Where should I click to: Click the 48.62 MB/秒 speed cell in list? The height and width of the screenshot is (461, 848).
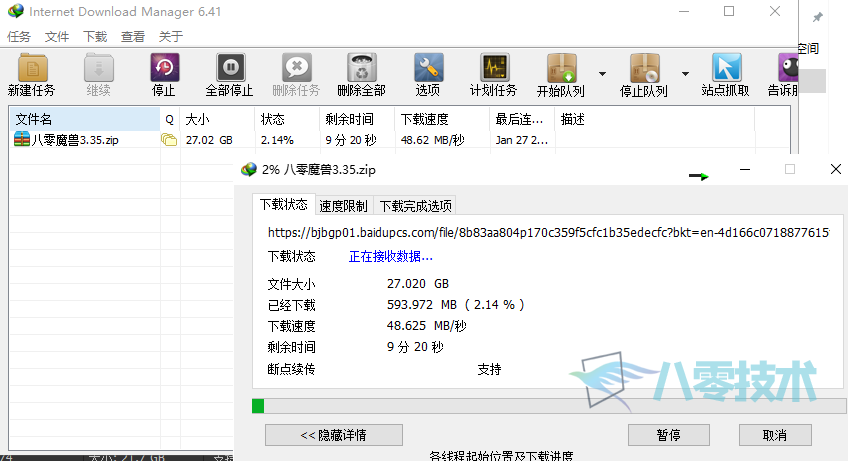(x=433, y=140)
